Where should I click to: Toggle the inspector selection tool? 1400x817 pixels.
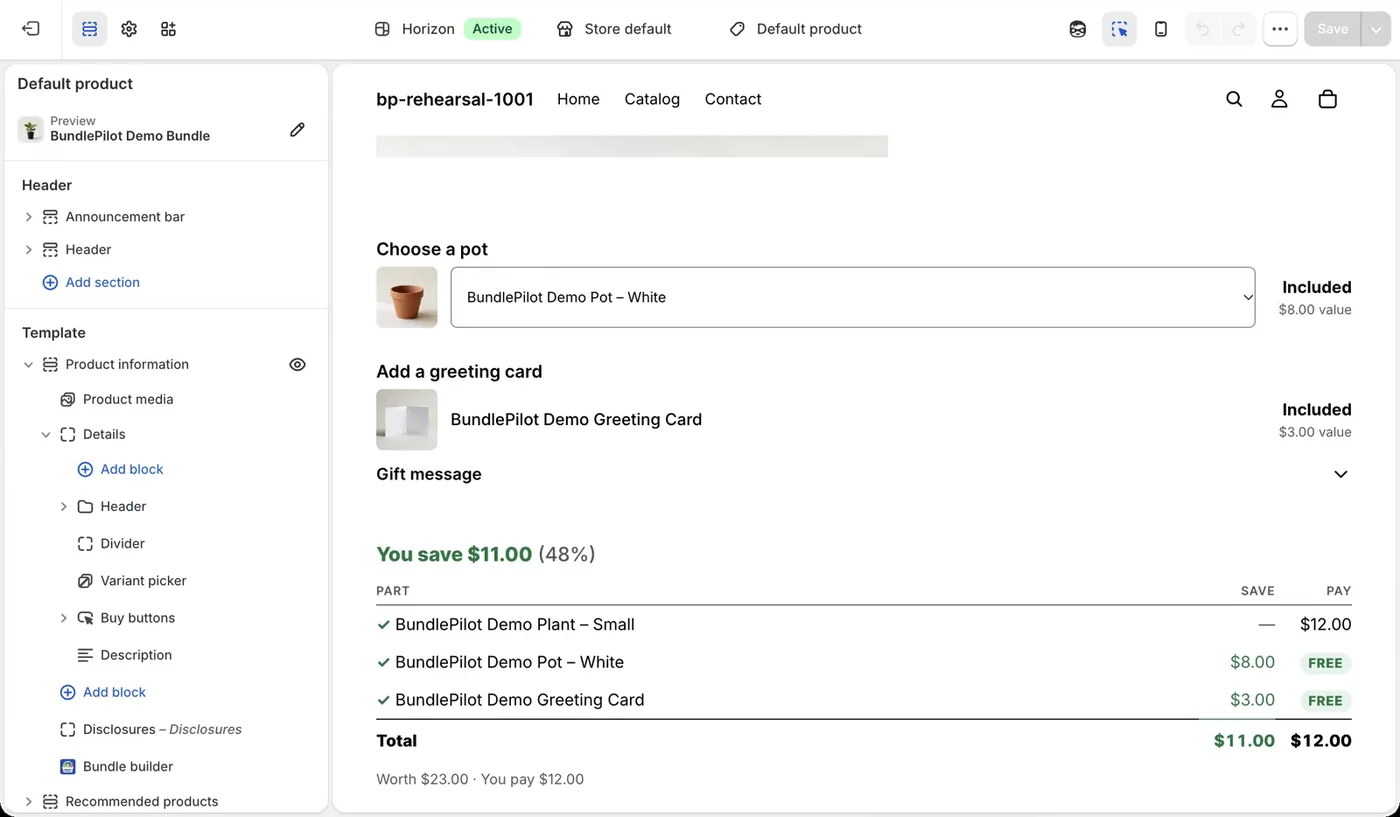(1120, 29)
